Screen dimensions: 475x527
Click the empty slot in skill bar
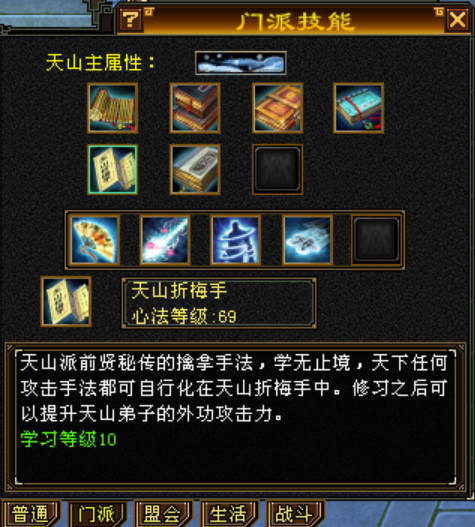(x=377, y=240)
